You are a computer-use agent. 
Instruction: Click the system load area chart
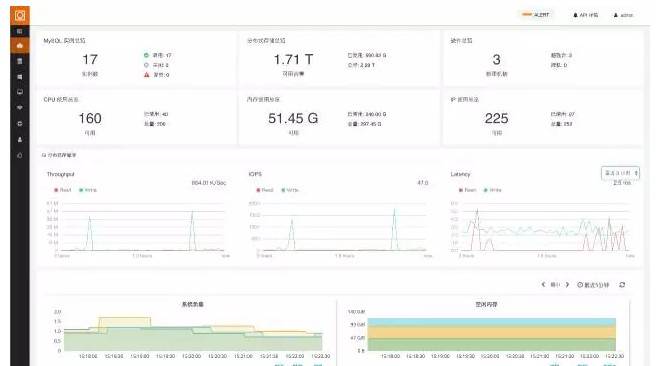pyautogui.click(x=193, y=331)
